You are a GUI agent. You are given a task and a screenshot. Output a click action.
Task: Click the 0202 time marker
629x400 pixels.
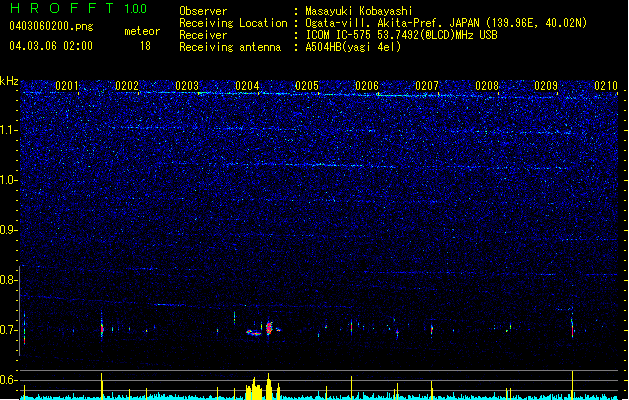[x=127, y=86]
